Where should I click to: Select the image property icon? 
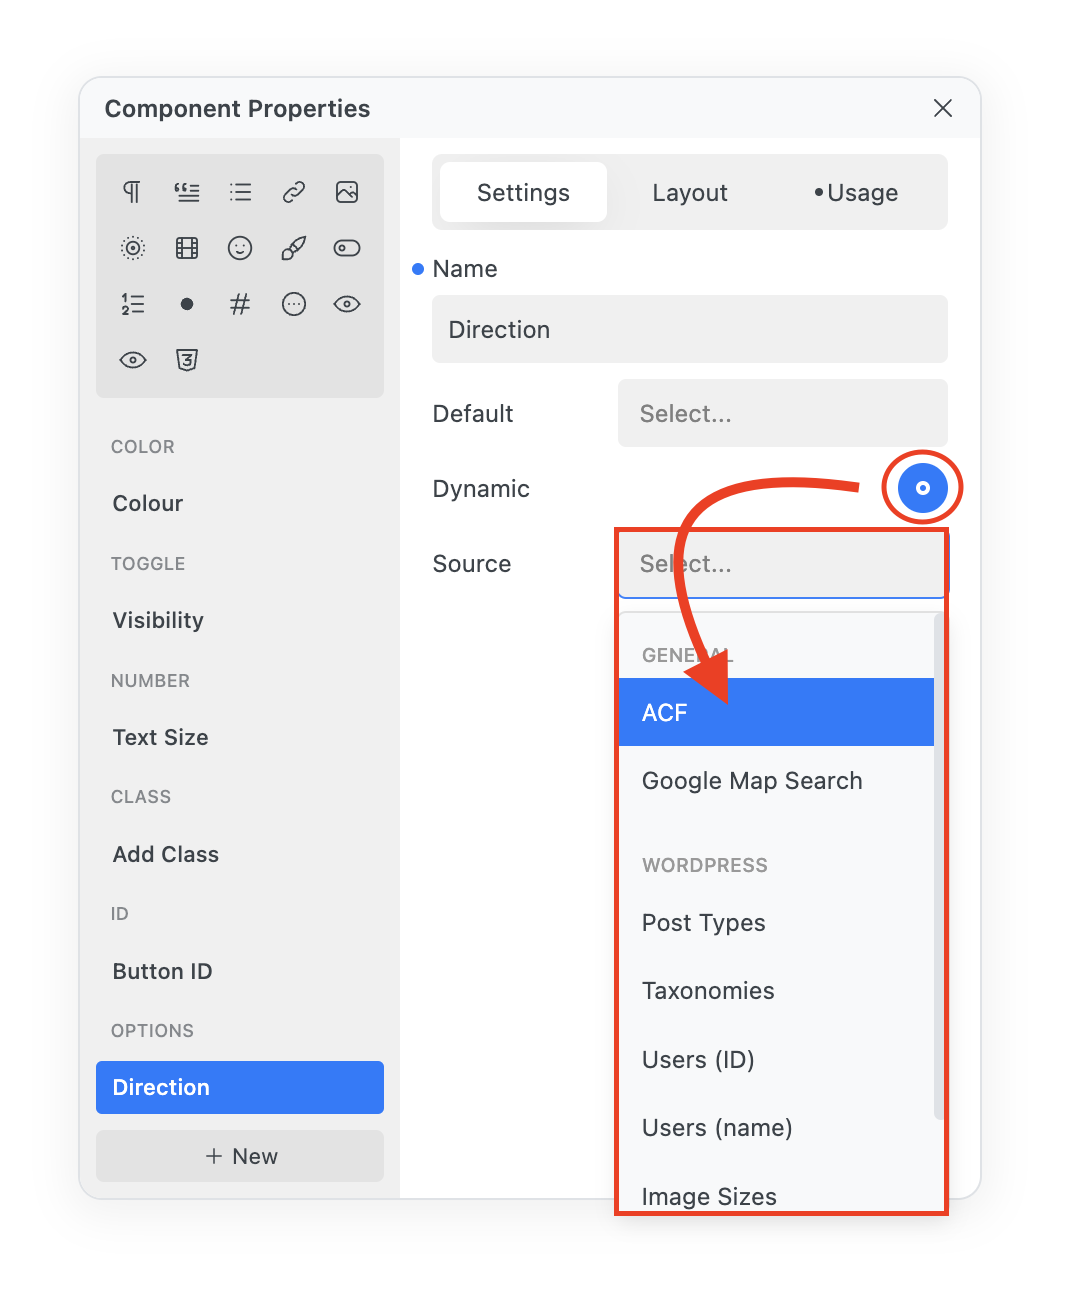click(347, 192)
